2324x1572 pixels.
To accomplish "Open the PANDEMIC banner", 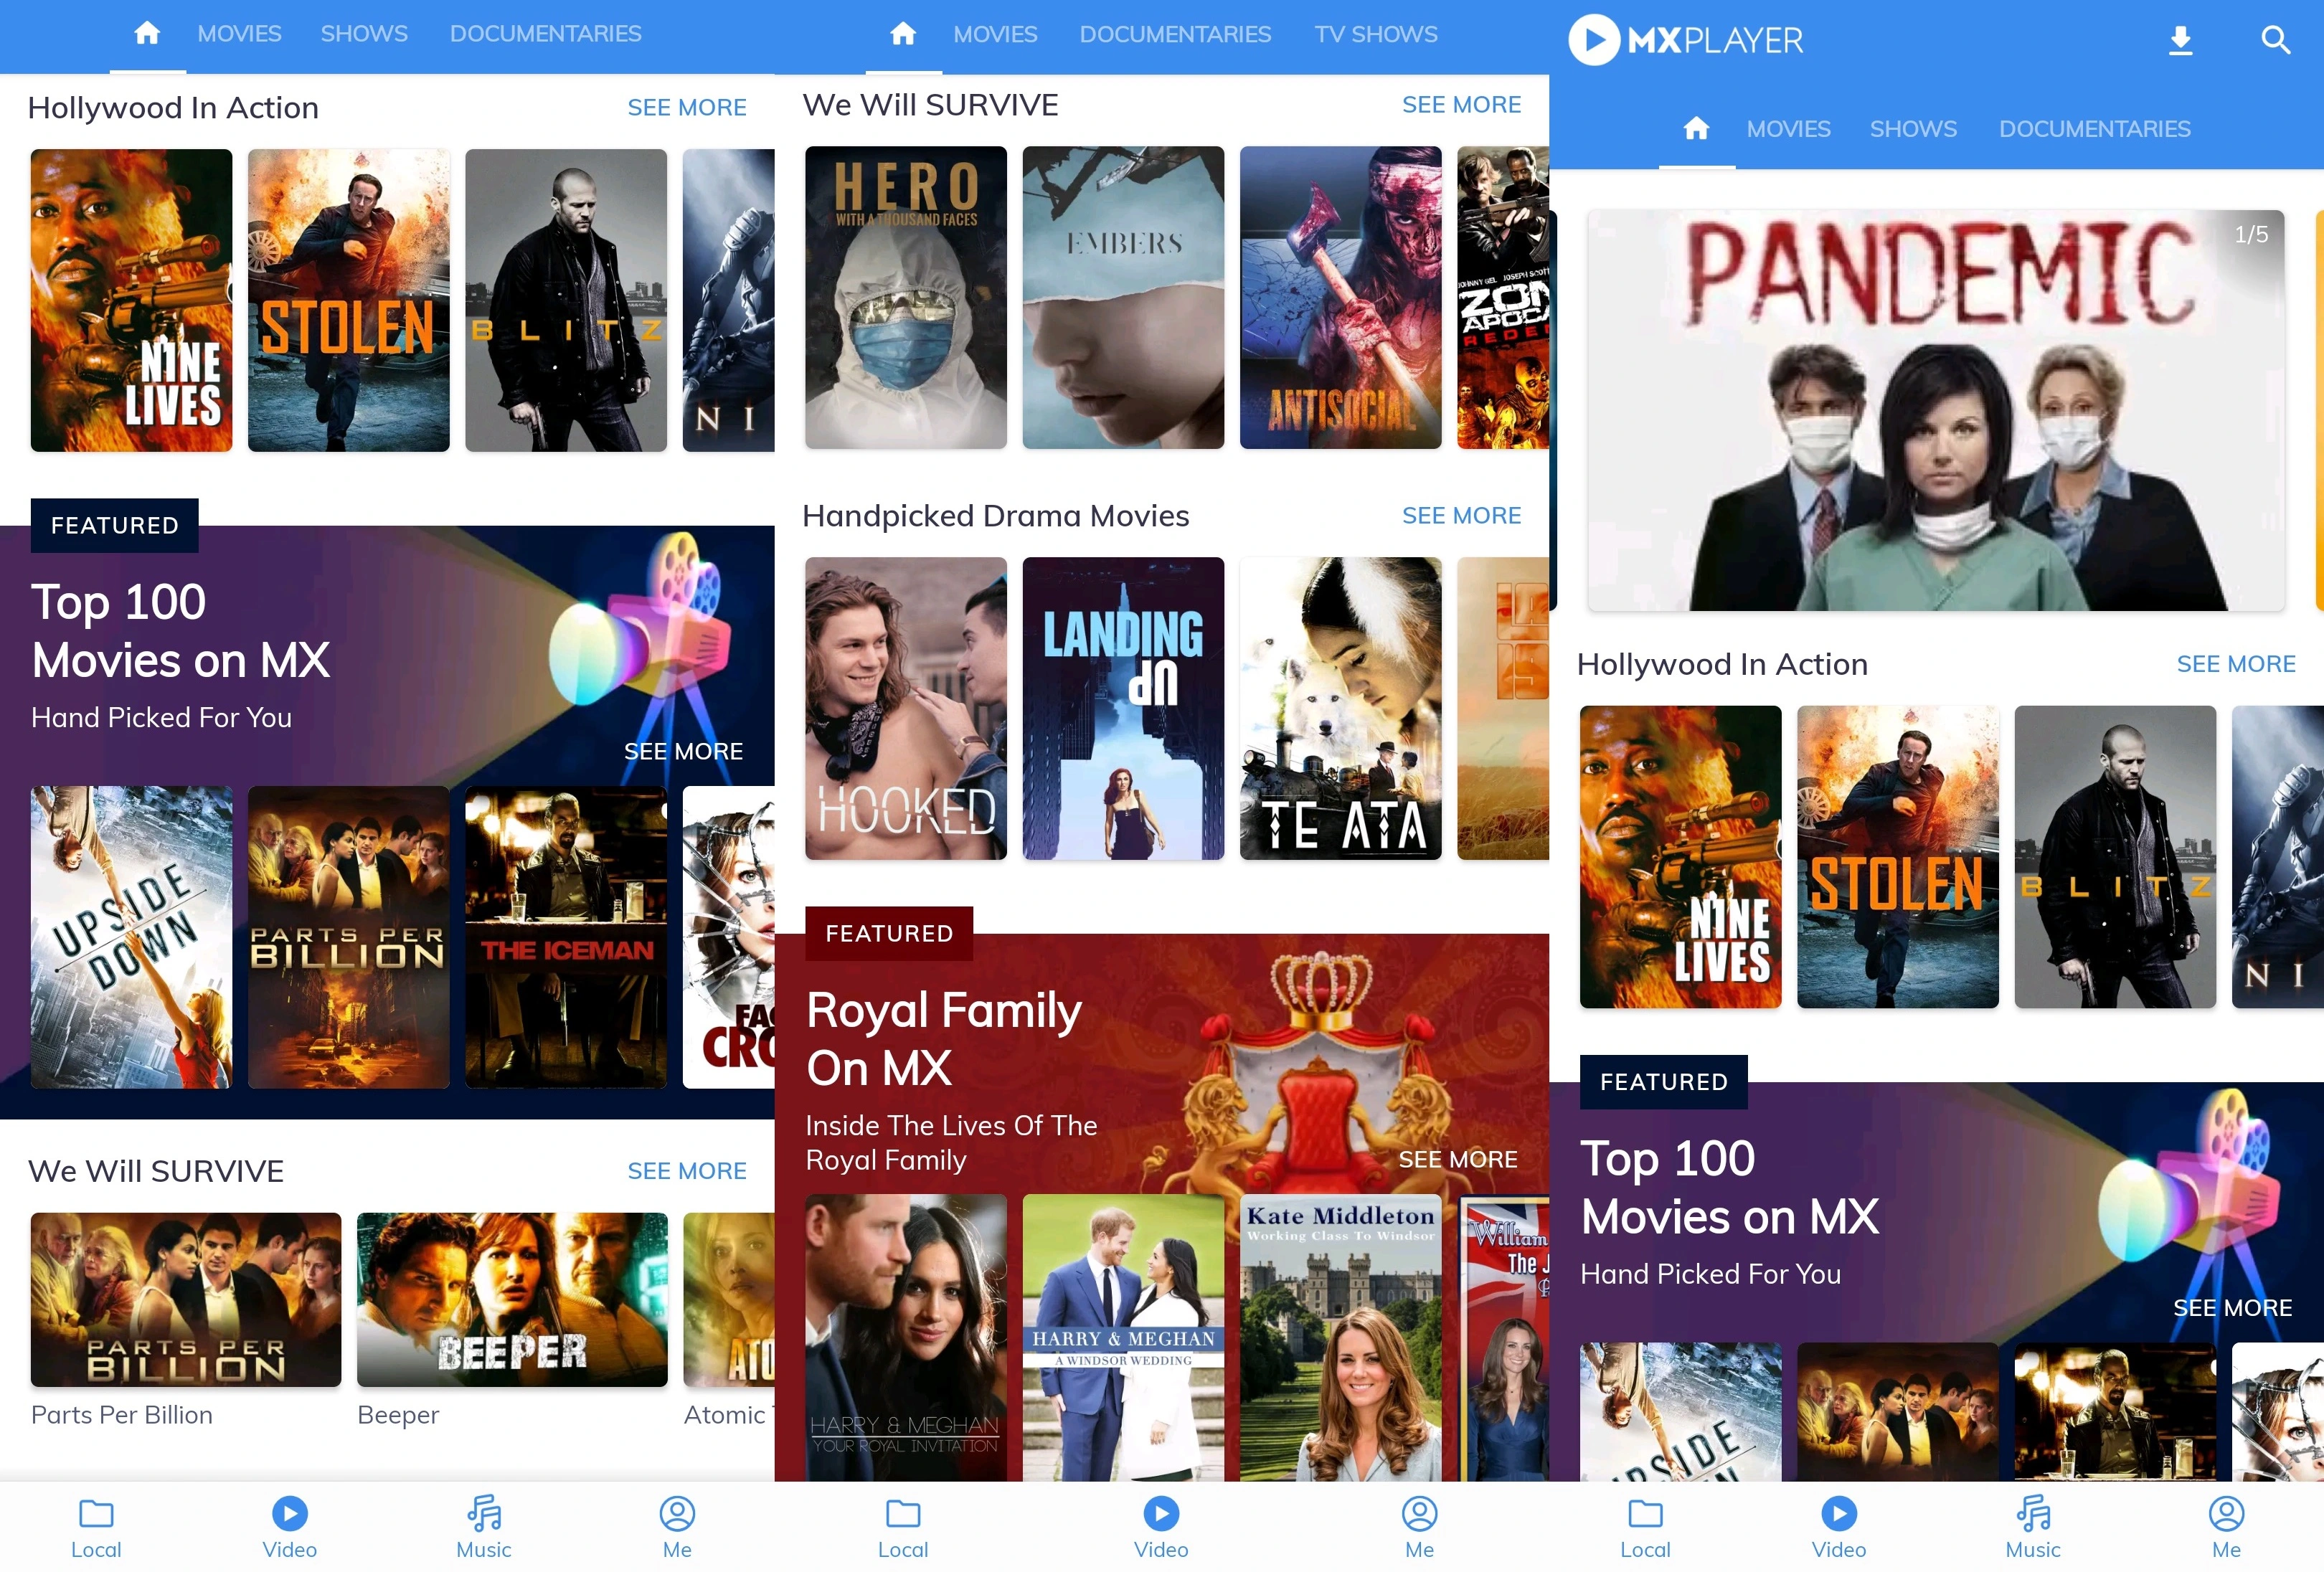I will (x=1936, y=410).
